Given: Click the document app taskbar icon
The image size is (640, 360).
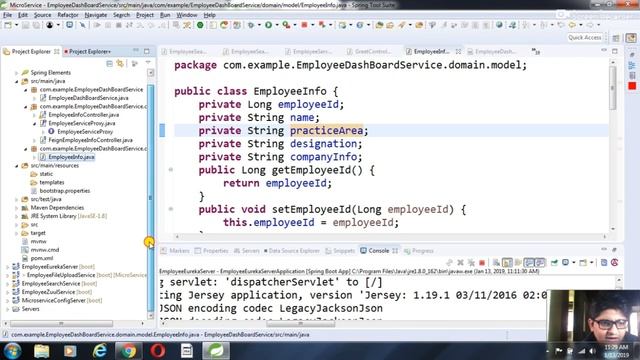Looking at the screenshot, I should pos(187,351).
